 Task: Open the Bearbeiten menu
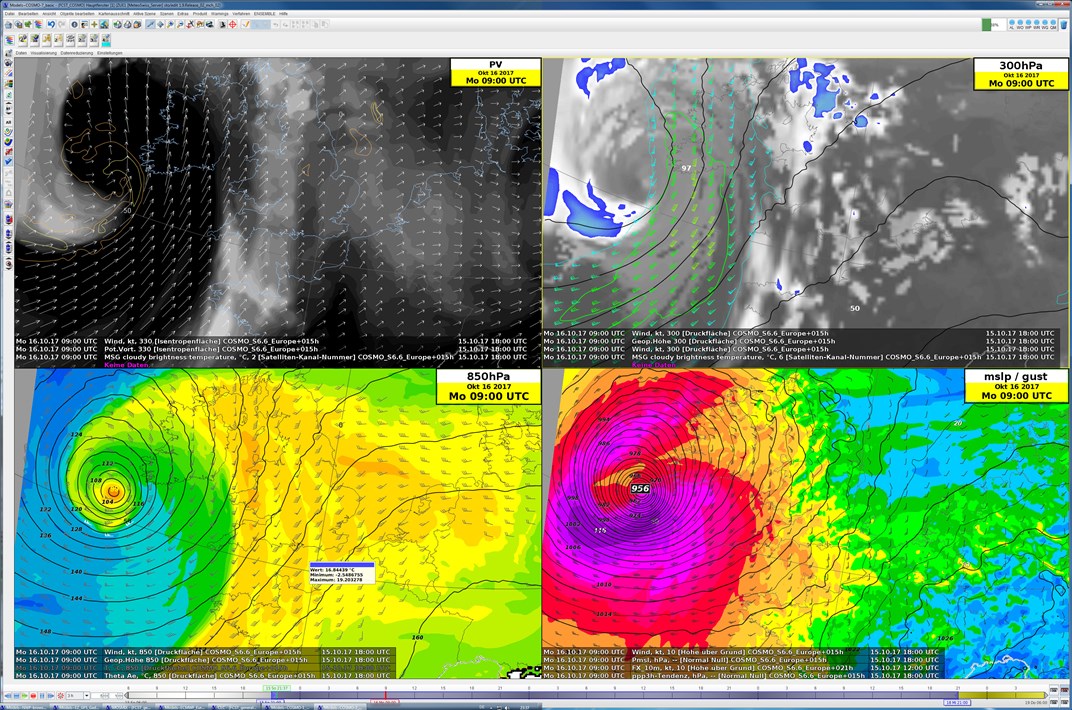click(x=28, y=14)
